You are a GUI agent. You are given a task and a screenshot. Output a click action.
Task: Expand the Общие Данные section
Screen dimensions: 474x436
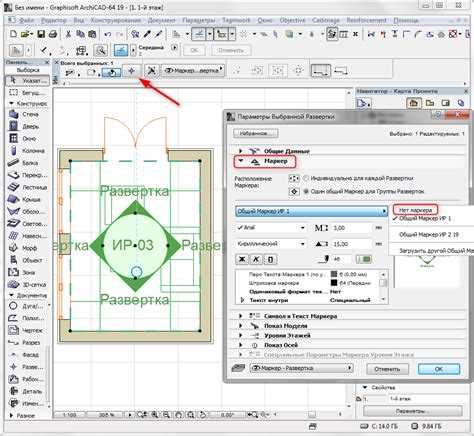point(241,151)
